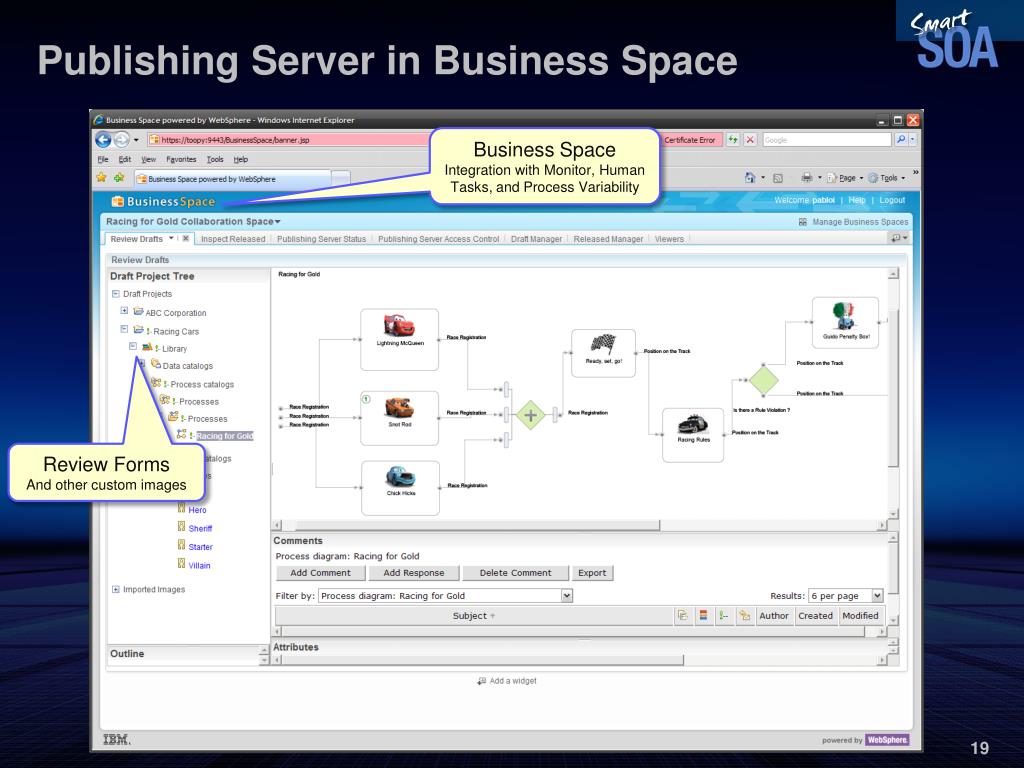Click the Help link in banner
This screenshot has height=768, width=1024.
(857, 200)
